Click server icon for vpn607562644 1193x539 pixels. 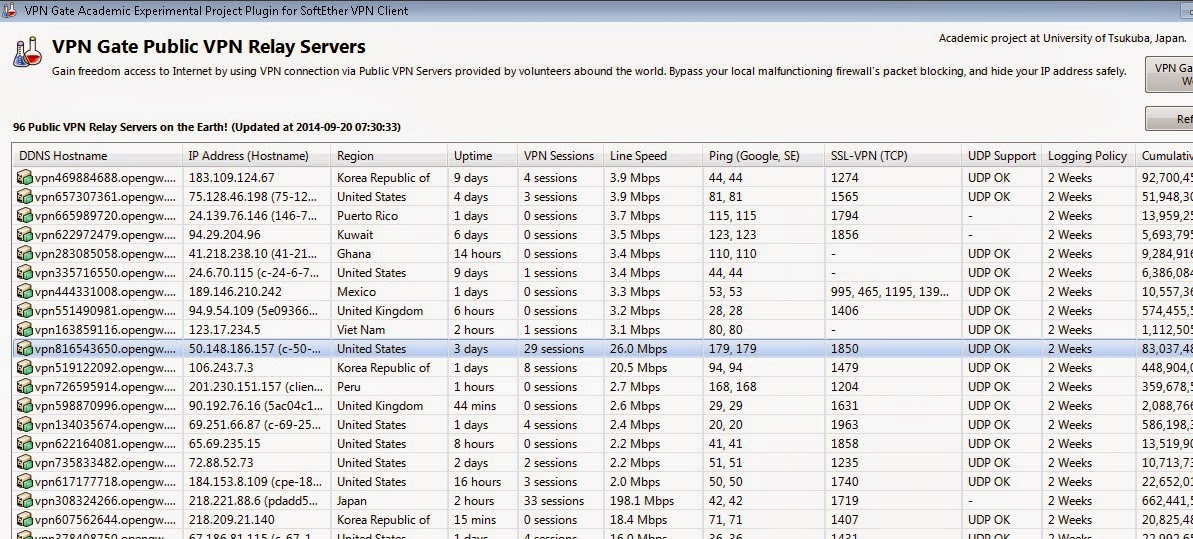[x=24, y=521]
